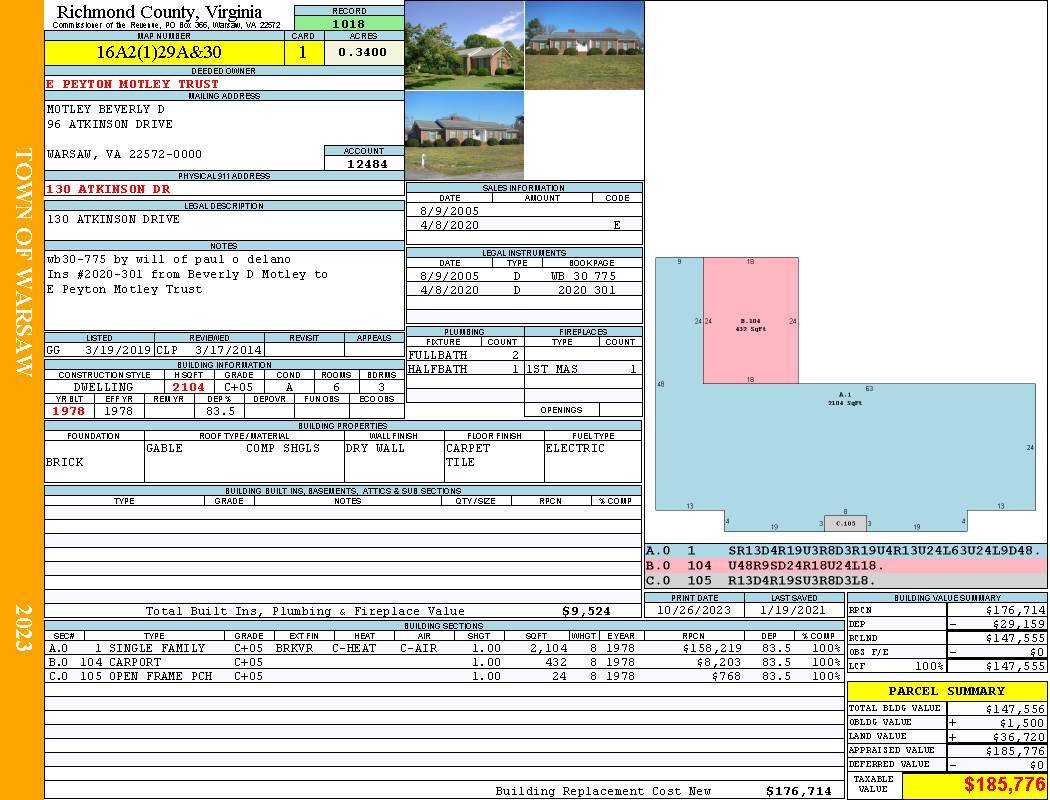Select account number 12484
This screenshot has height=800, width=1050.
point(367,163)
